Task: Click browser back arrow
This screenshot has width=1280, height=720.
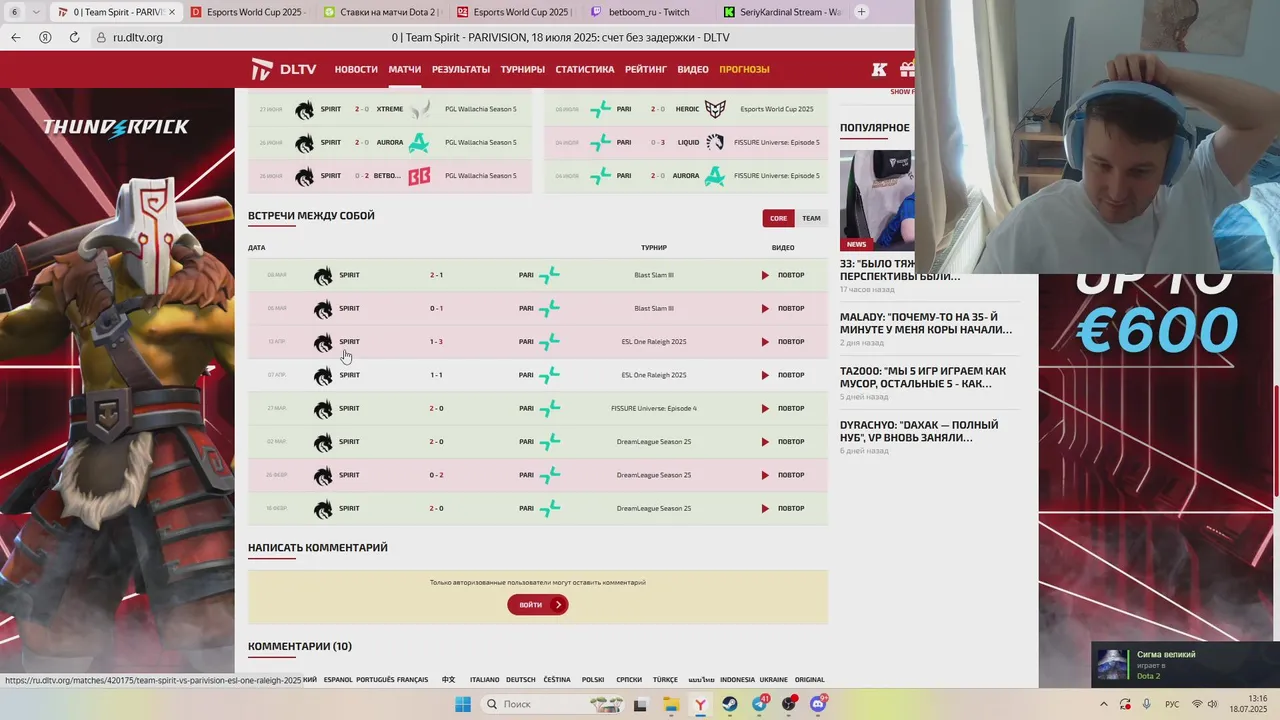Action: click(15, 37)
